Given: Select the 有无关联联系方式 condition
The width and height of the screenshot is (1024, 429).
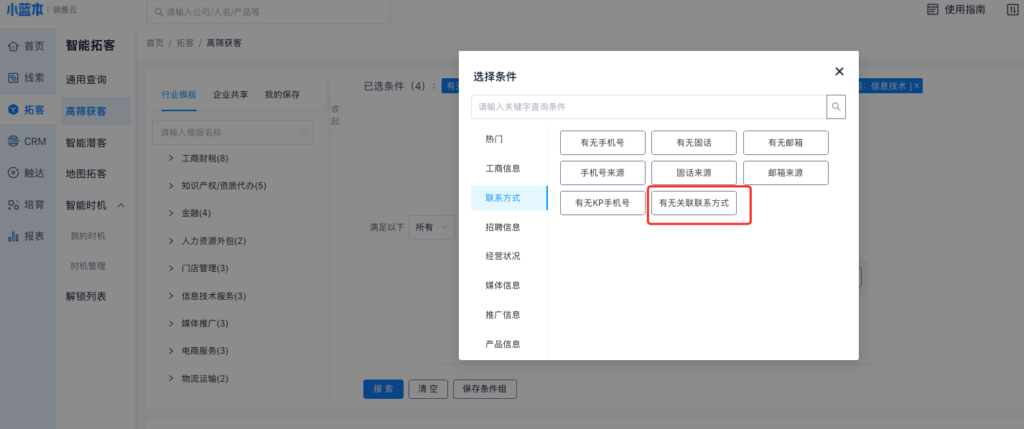Looking at the screenshot, I should pos(694,203).
